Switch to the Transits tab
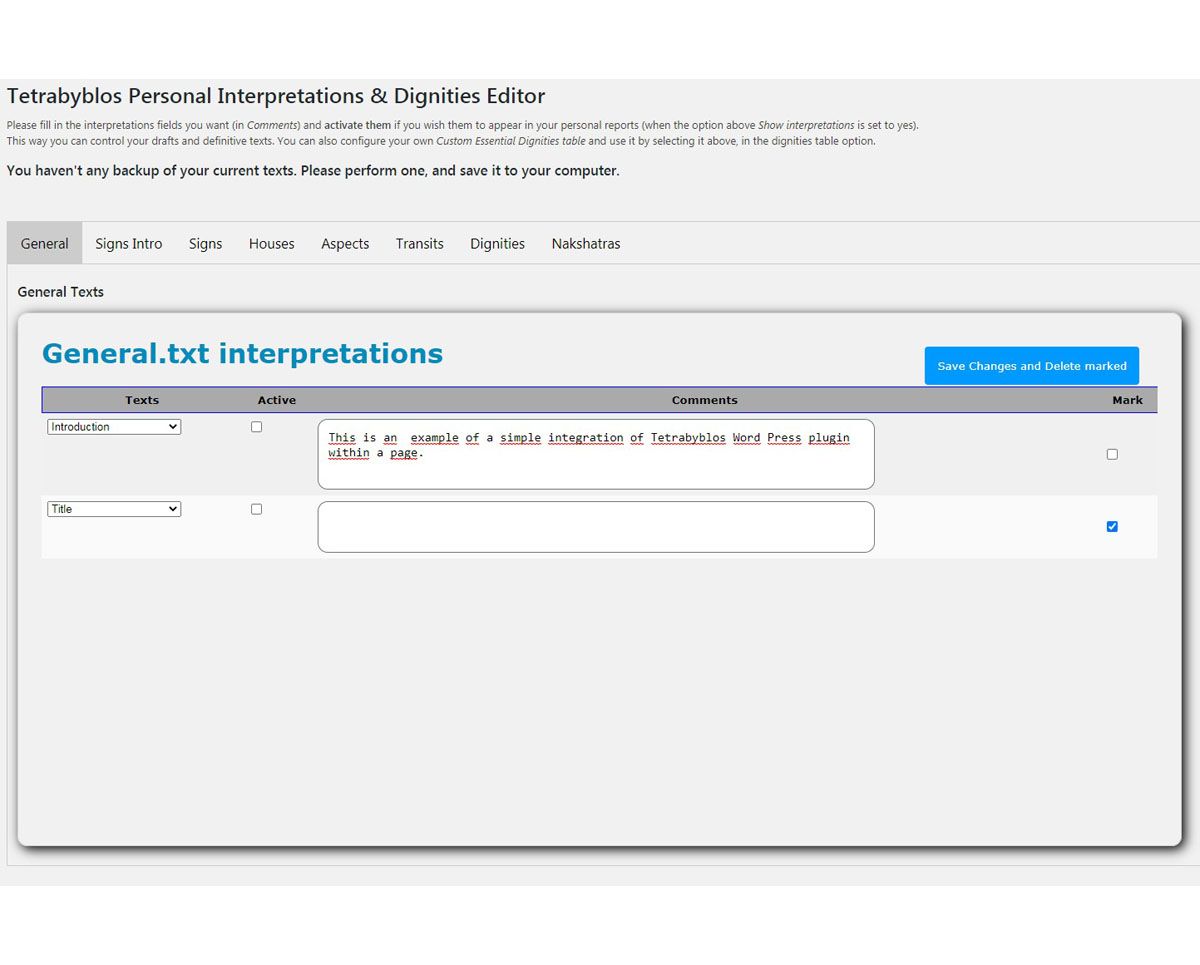The height and width of the screenshot is (965, 1200). 419,243
